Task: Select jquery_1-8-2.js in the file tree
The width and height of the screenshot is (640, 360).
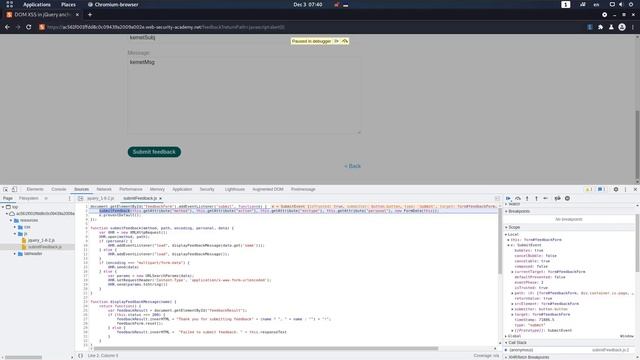Action: [41, 240]
